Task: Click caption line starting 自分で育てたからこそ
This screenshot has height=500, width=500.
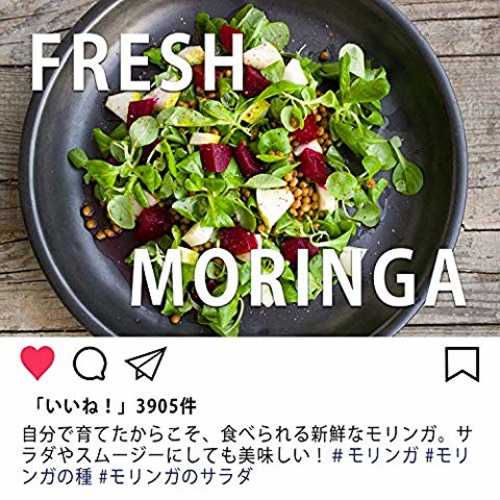Action: [x=247, y=434]
